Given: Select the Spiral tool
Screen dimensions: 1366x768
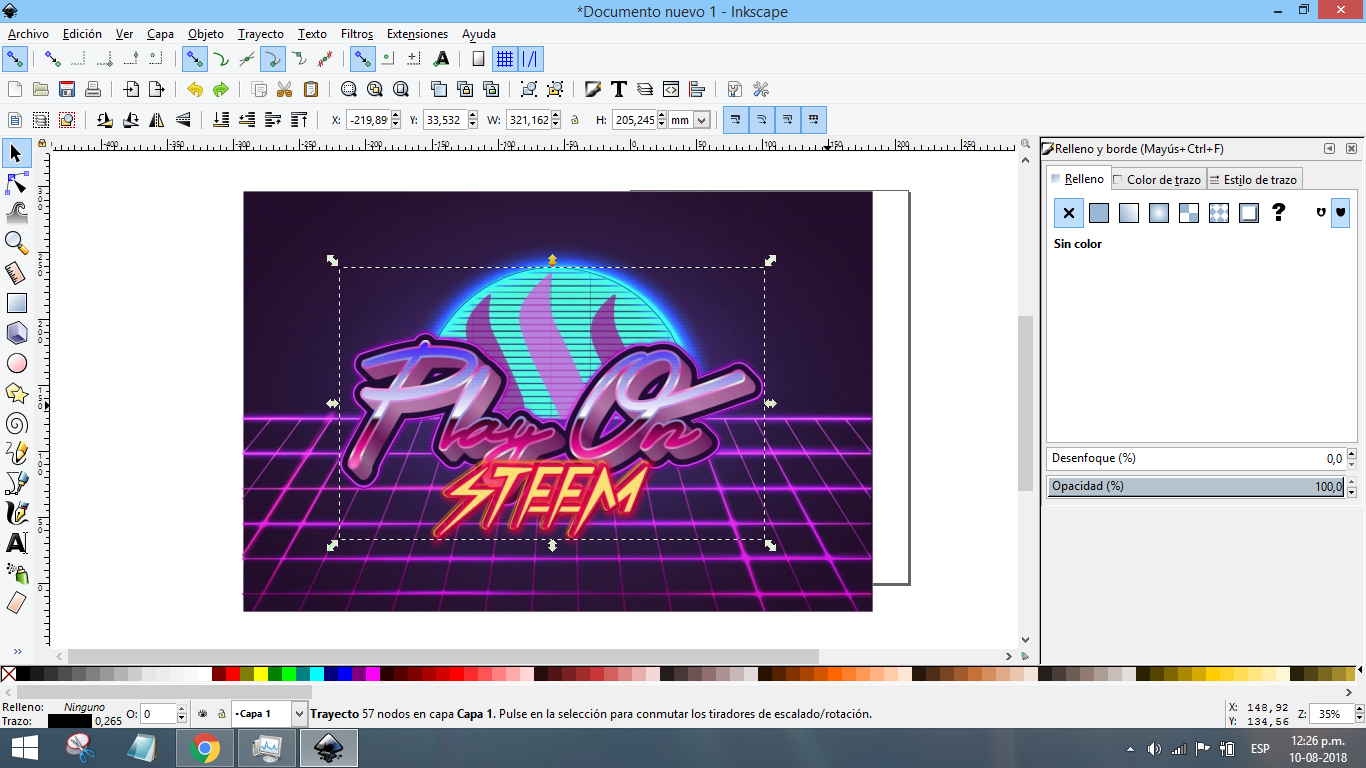Looking at the screenshot, I should [16, 423].
